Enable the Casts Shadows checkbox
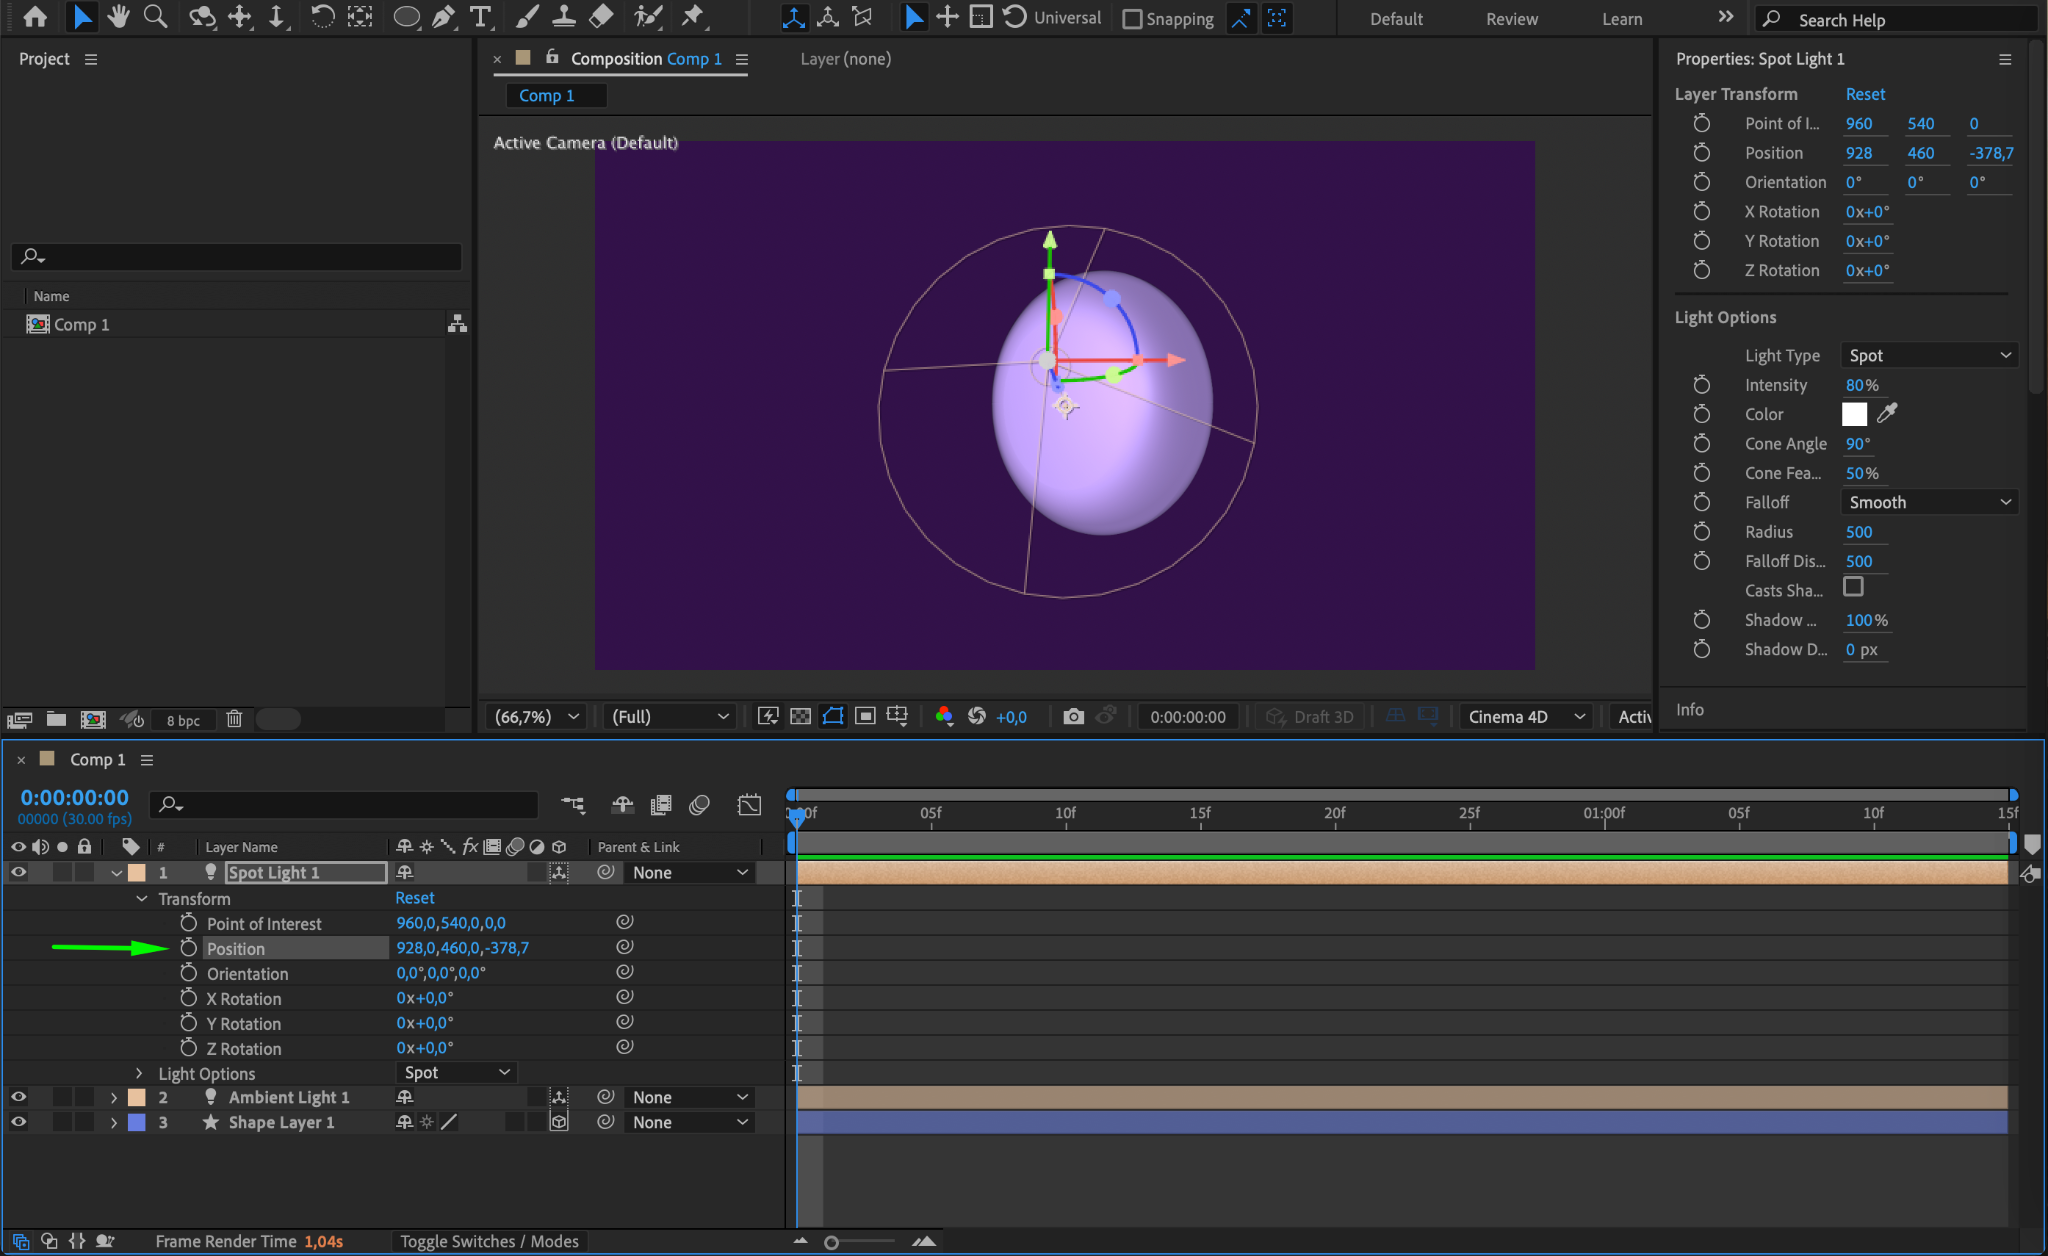Viewport: 2048px width, 1256px height. pos(1853,588)
